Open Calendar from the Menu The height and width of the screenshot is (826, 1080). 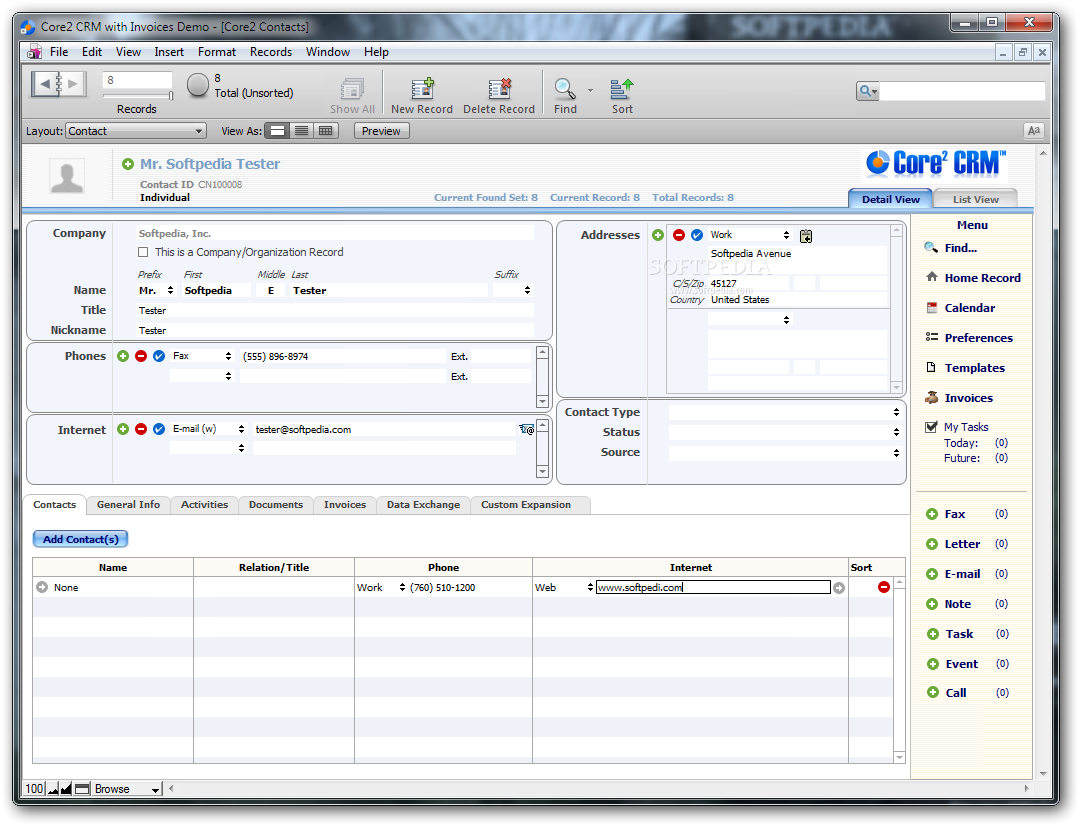[x=970, y=308]
